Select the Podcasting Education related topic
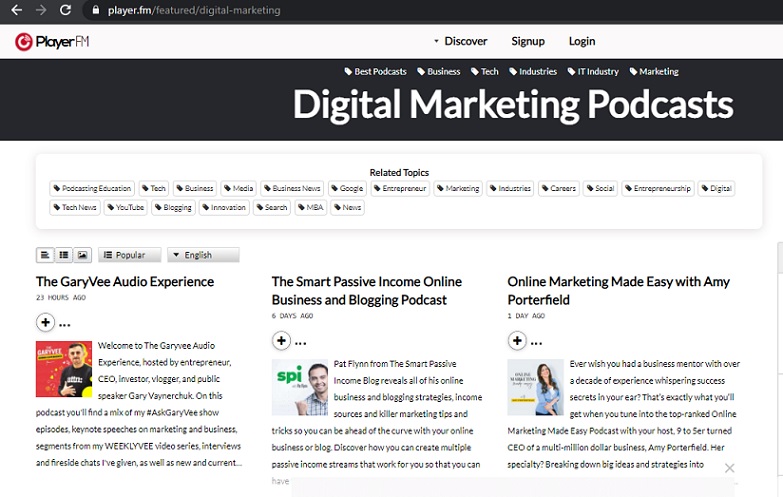Screen dimensions: 783x497 pos(92,188)
